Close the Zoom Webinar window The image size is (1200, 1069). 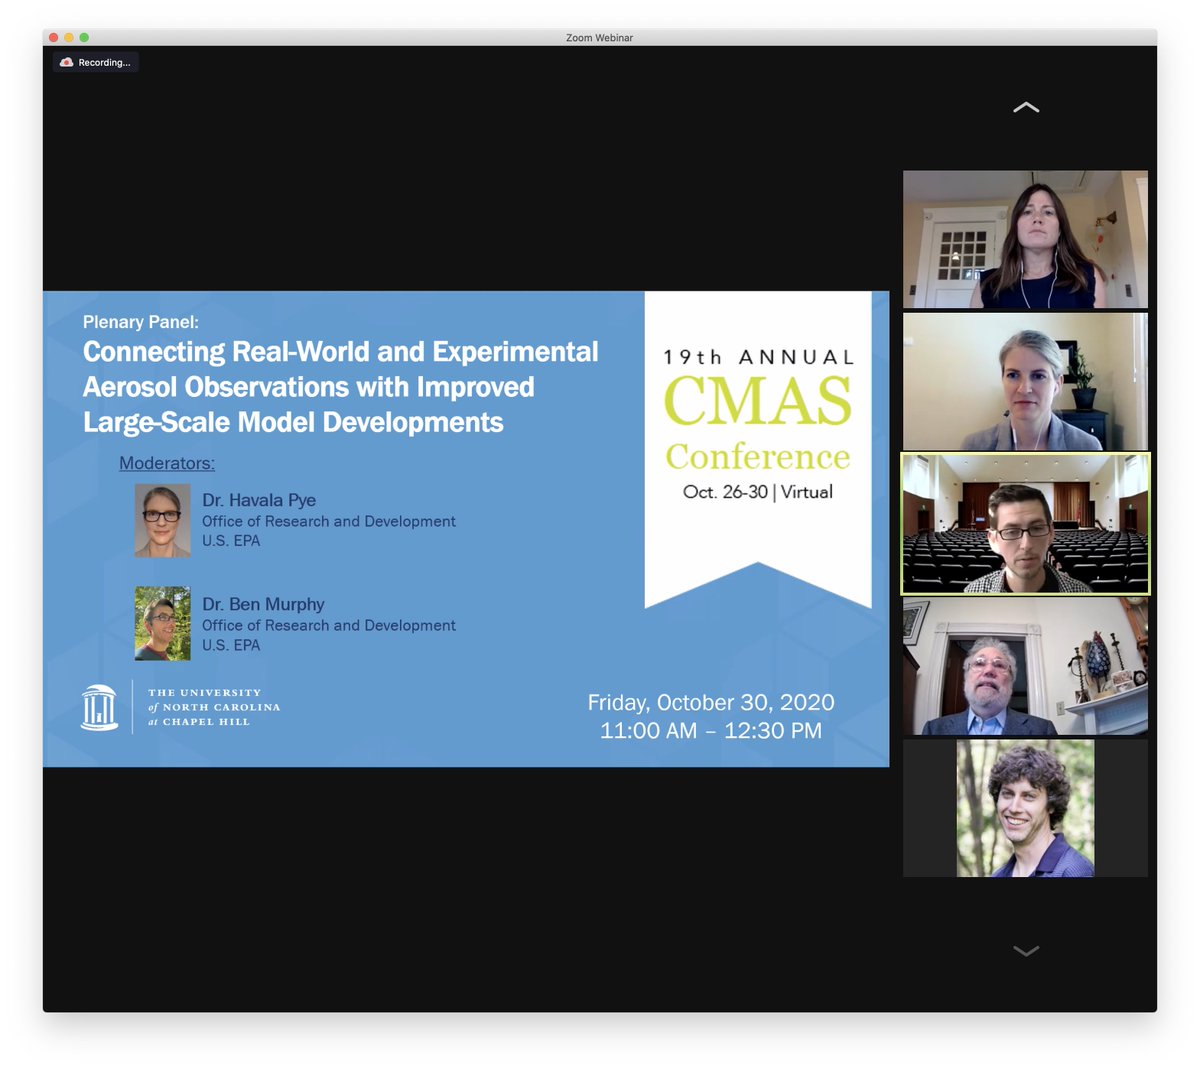point(54,37)
